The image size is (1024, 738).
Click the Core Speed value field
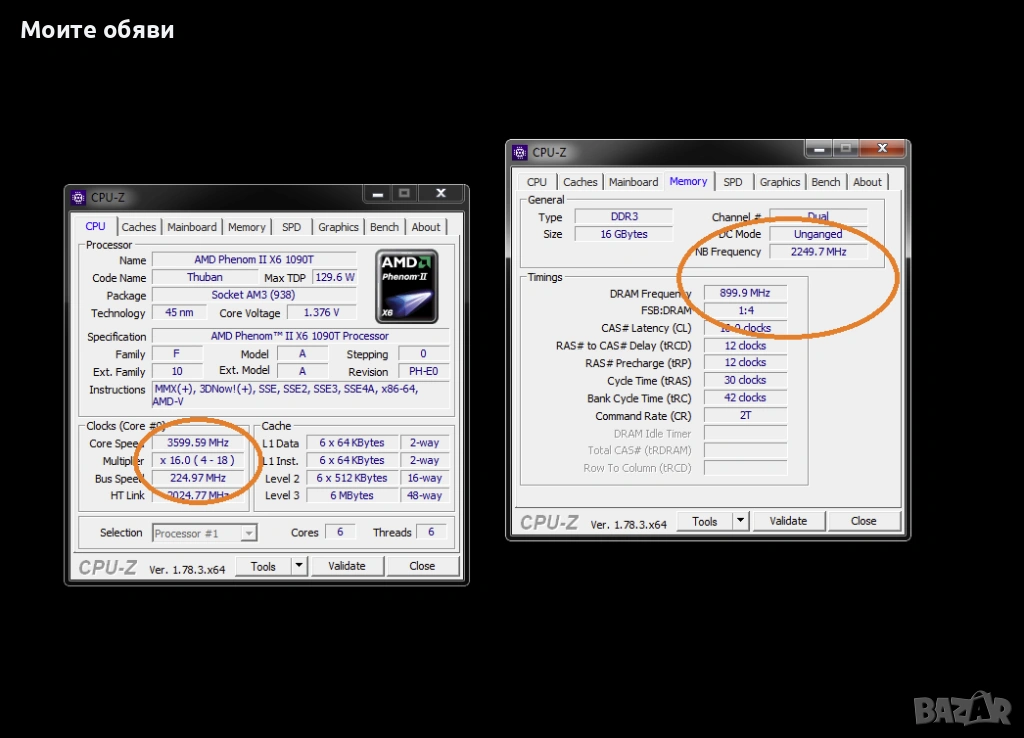point(198,443)
